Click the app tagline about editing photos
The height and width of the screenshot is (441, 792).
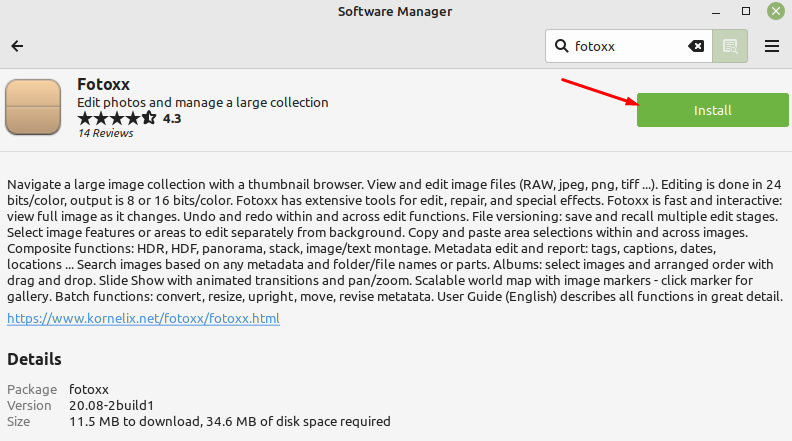pos(203,103)
